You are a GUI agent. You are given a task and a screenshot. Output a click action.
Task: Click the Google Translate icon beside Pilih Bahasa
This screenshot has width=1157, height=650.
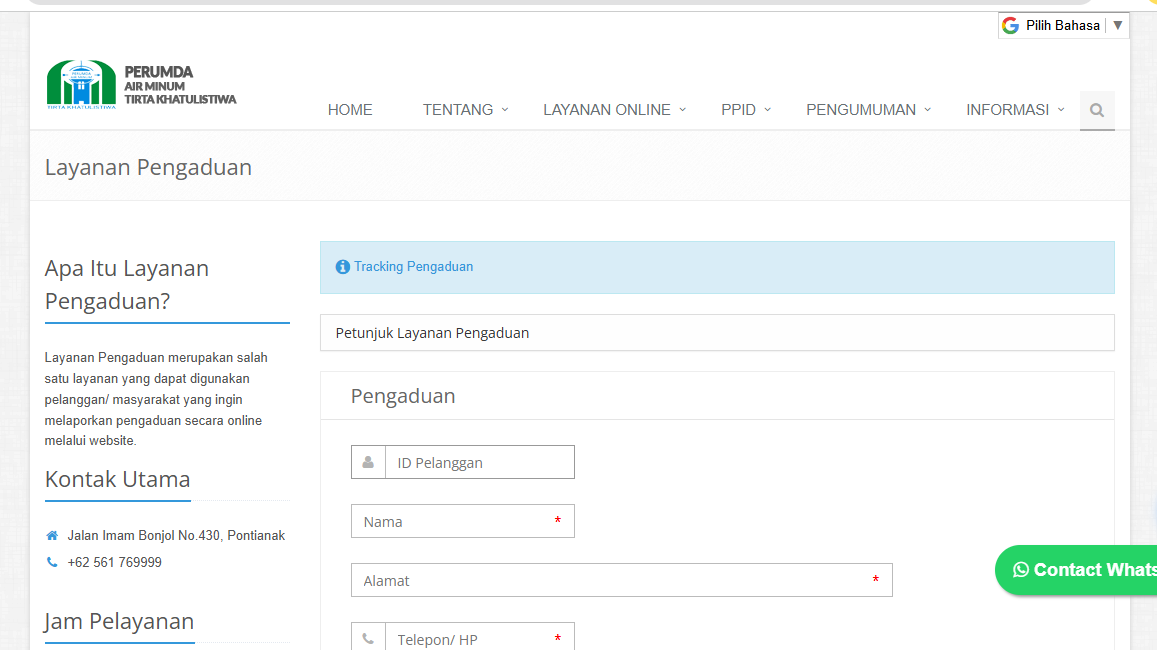[1010, 24]
